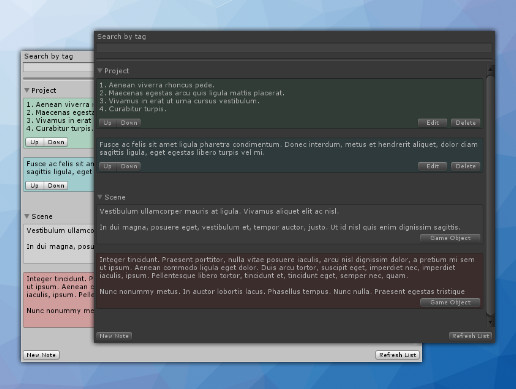Viewport: 516px width, 389px height.
Task: Move 'Fusce ac felis' note down in light window
Action: click(56, 185)
